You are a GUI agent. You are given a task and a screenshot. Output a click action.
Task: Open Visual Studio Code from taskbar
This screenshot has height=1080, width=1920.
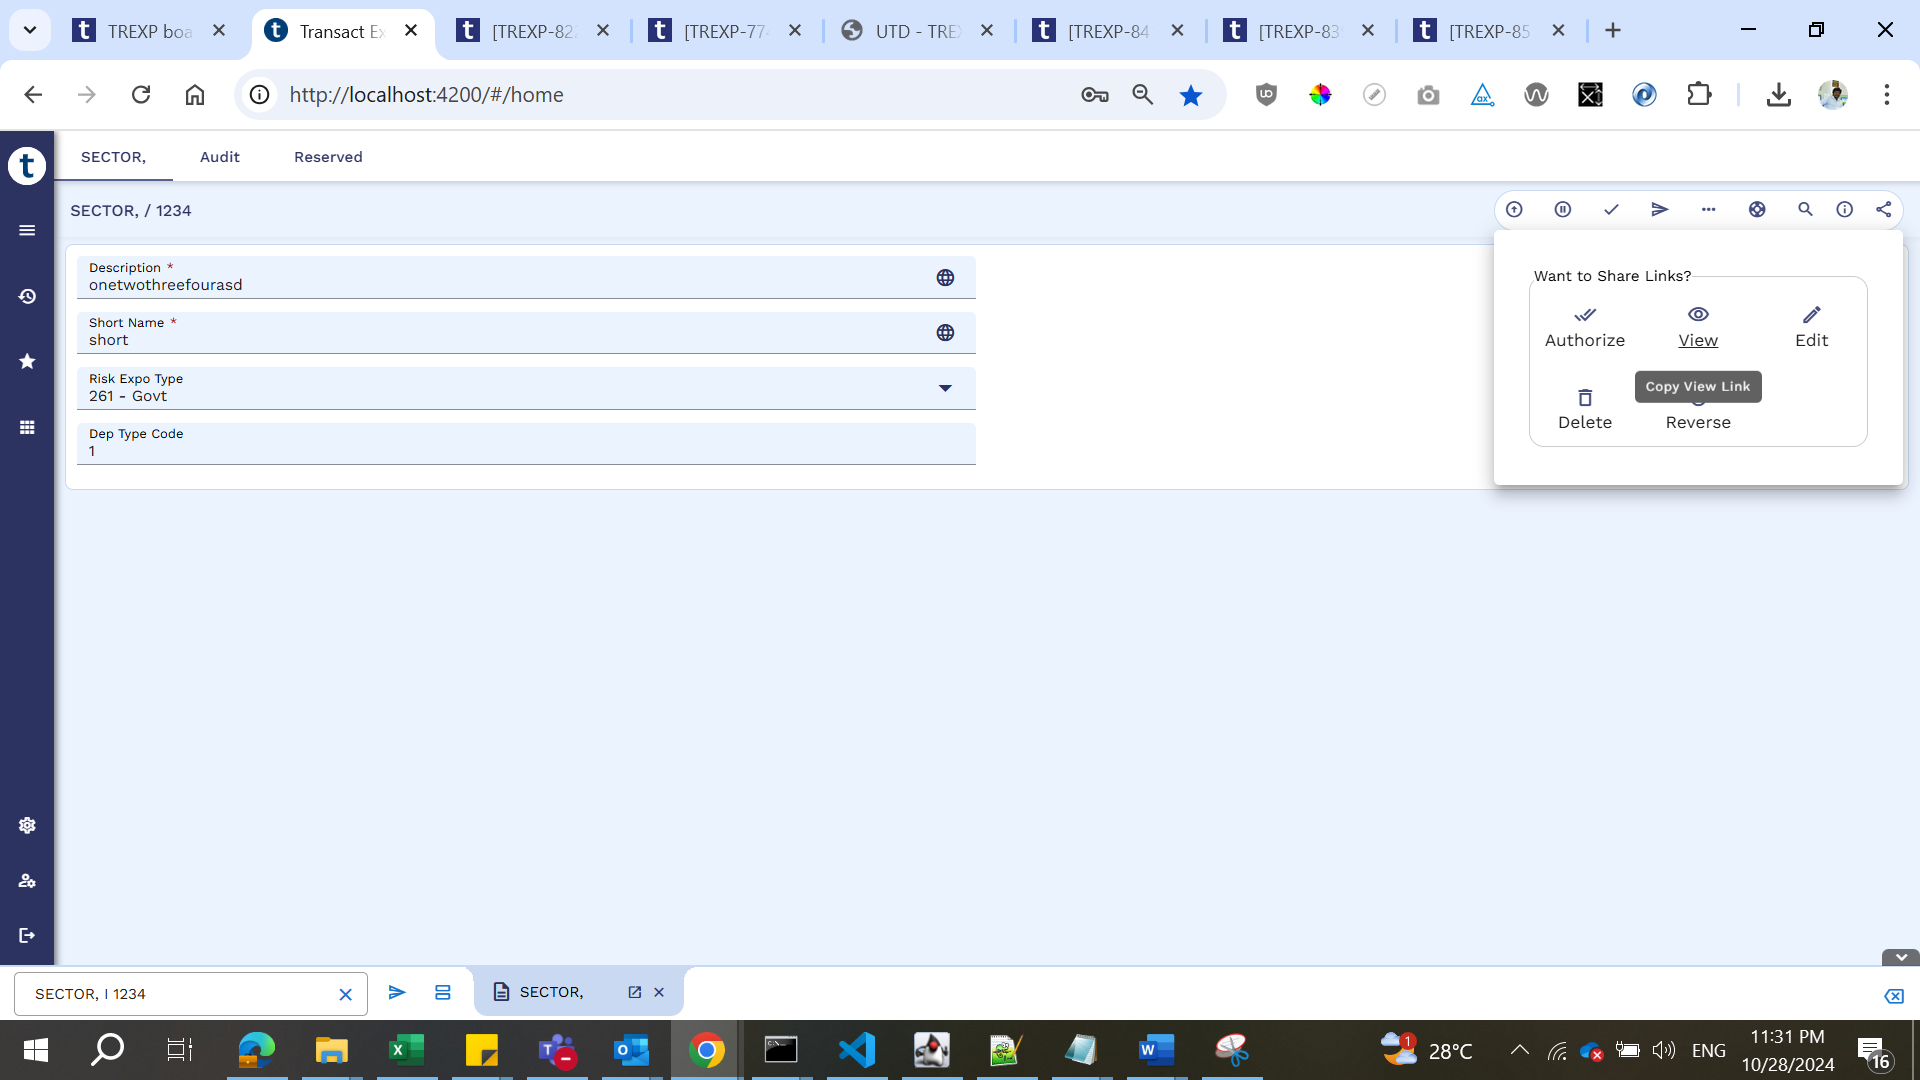[857, 1050]
